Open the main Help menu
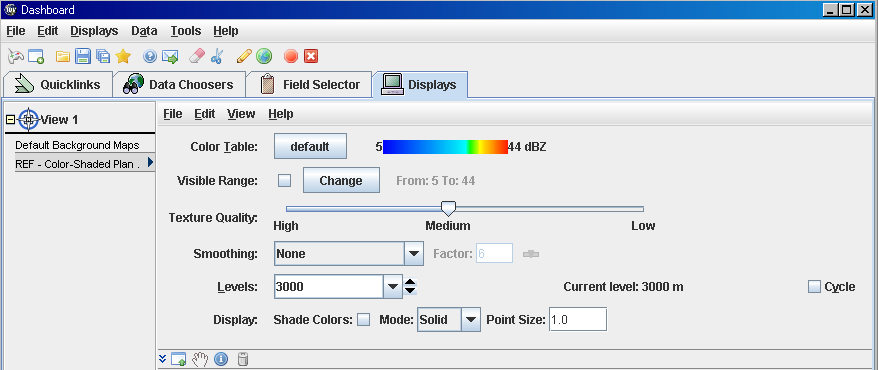 coord(226,31)
